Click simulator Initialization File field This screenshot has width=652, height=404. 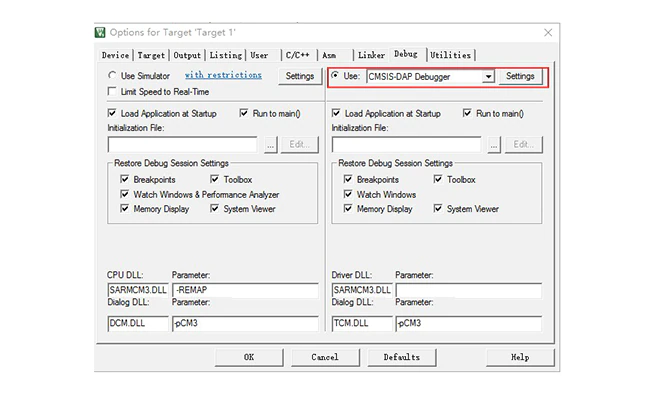click(x=182, y=145)
